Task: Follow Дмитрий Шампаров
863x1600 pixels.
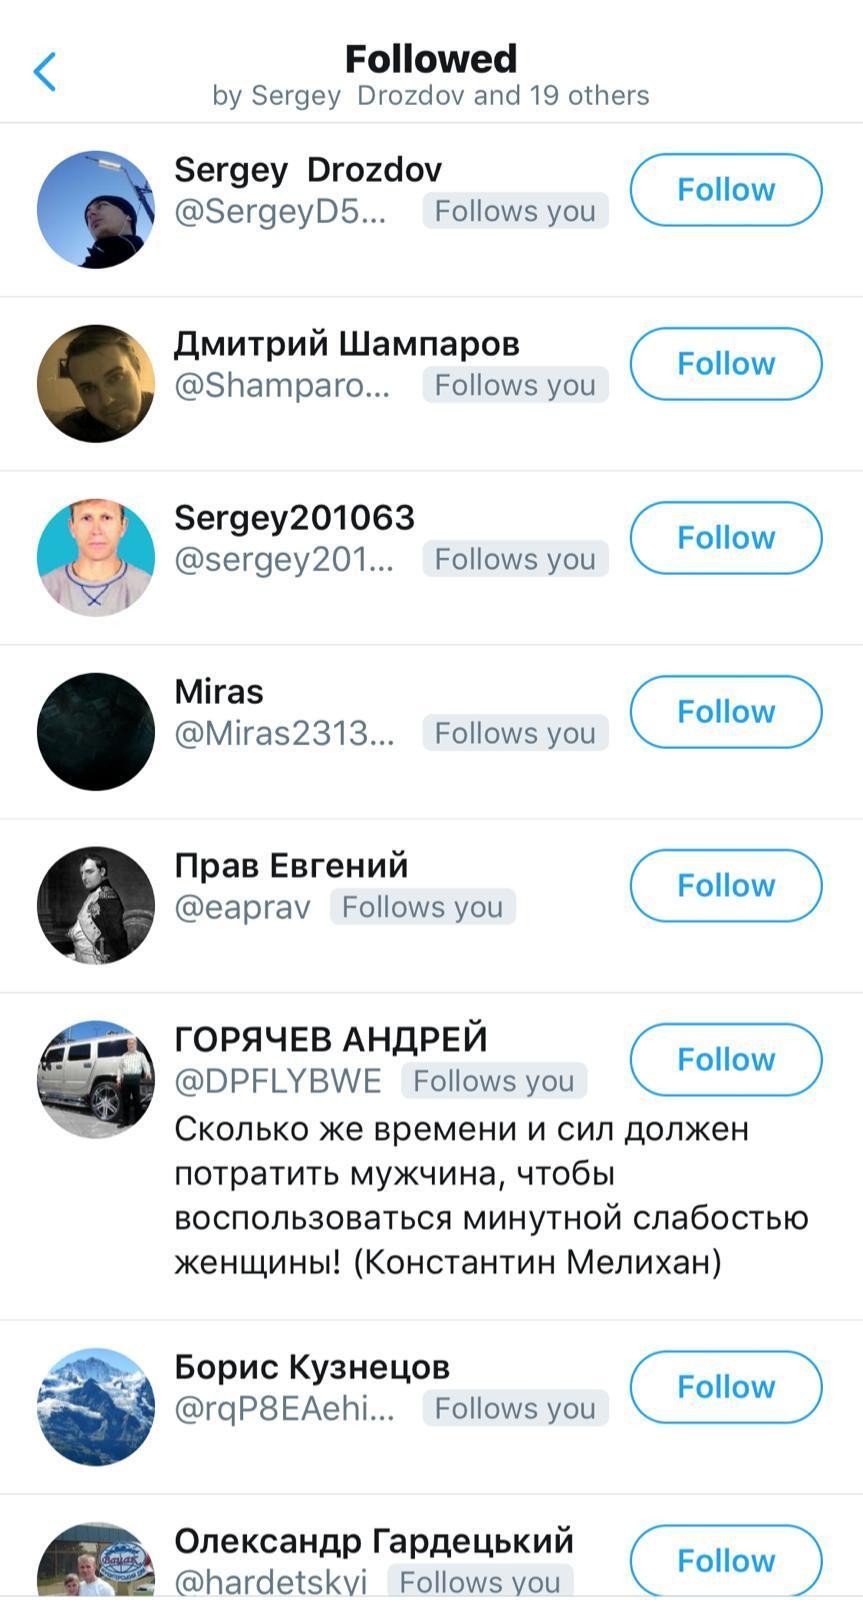Action: tap(726, 364)
